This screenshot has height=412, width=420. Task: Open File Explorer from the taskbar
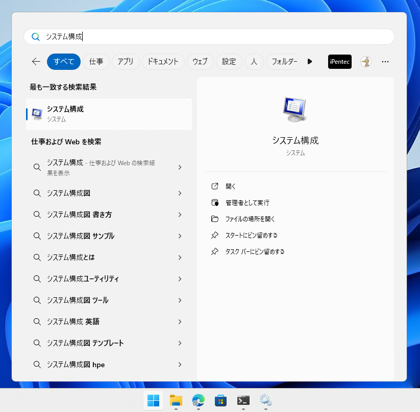point(176,400)
